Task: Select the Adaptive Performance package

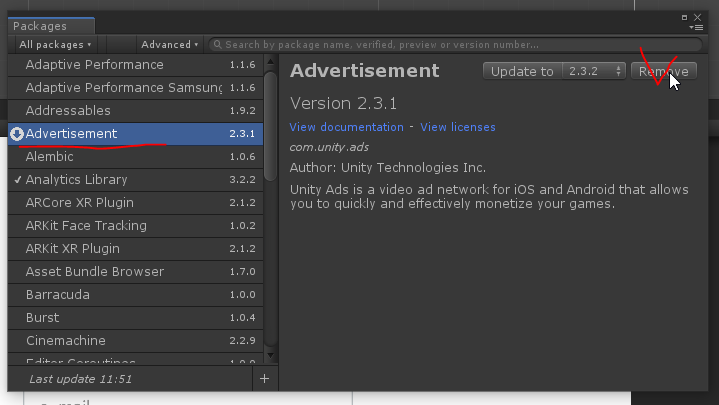Action: (x=135, y=65)
